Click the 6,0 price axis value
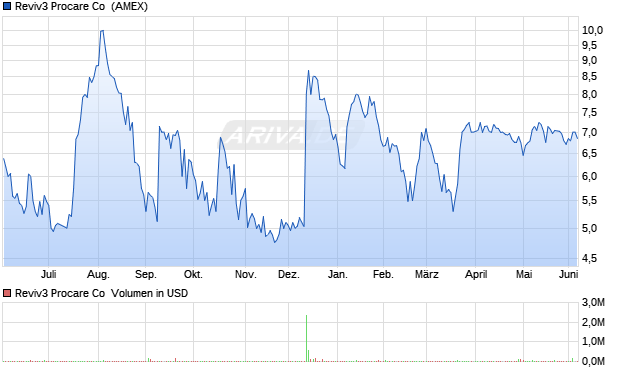 (589, 176)
